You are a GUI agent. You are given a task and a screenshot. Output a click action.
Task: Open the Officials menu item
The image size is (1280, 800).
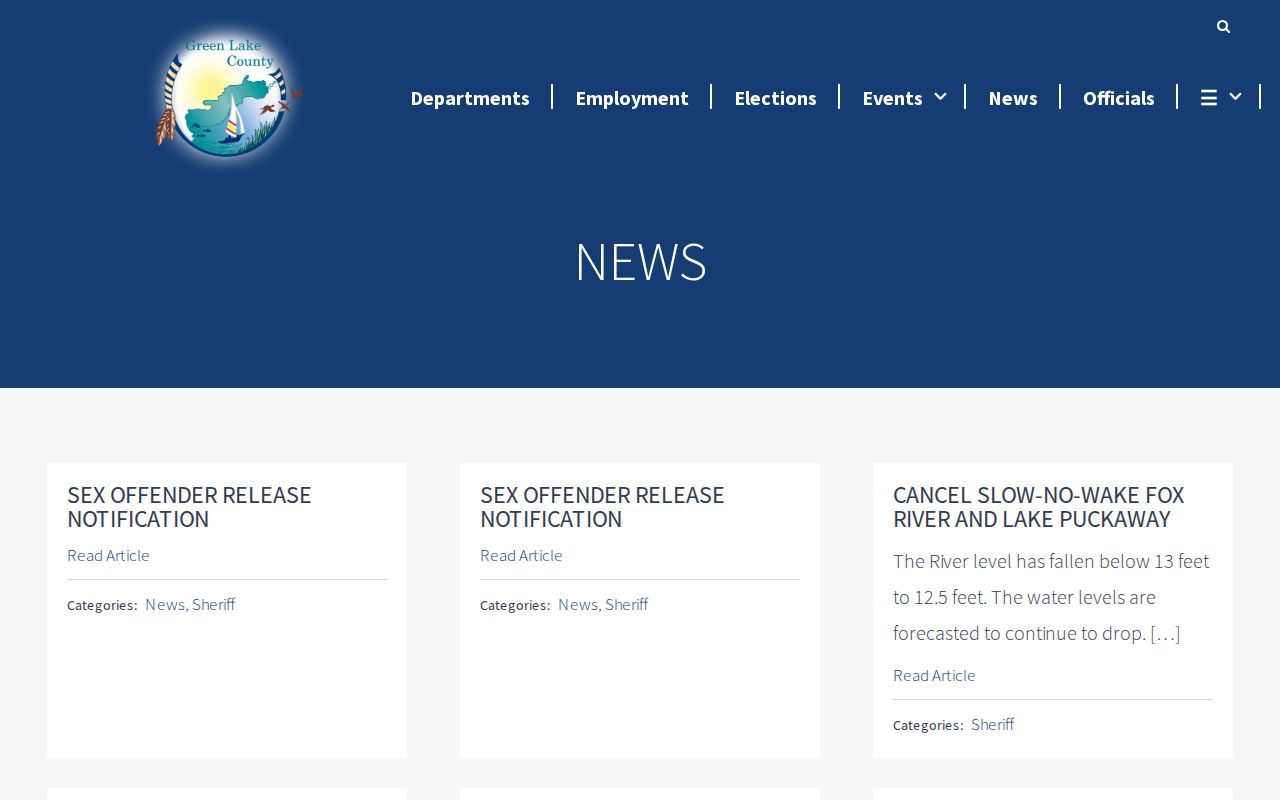click(x=1119, y=98)
